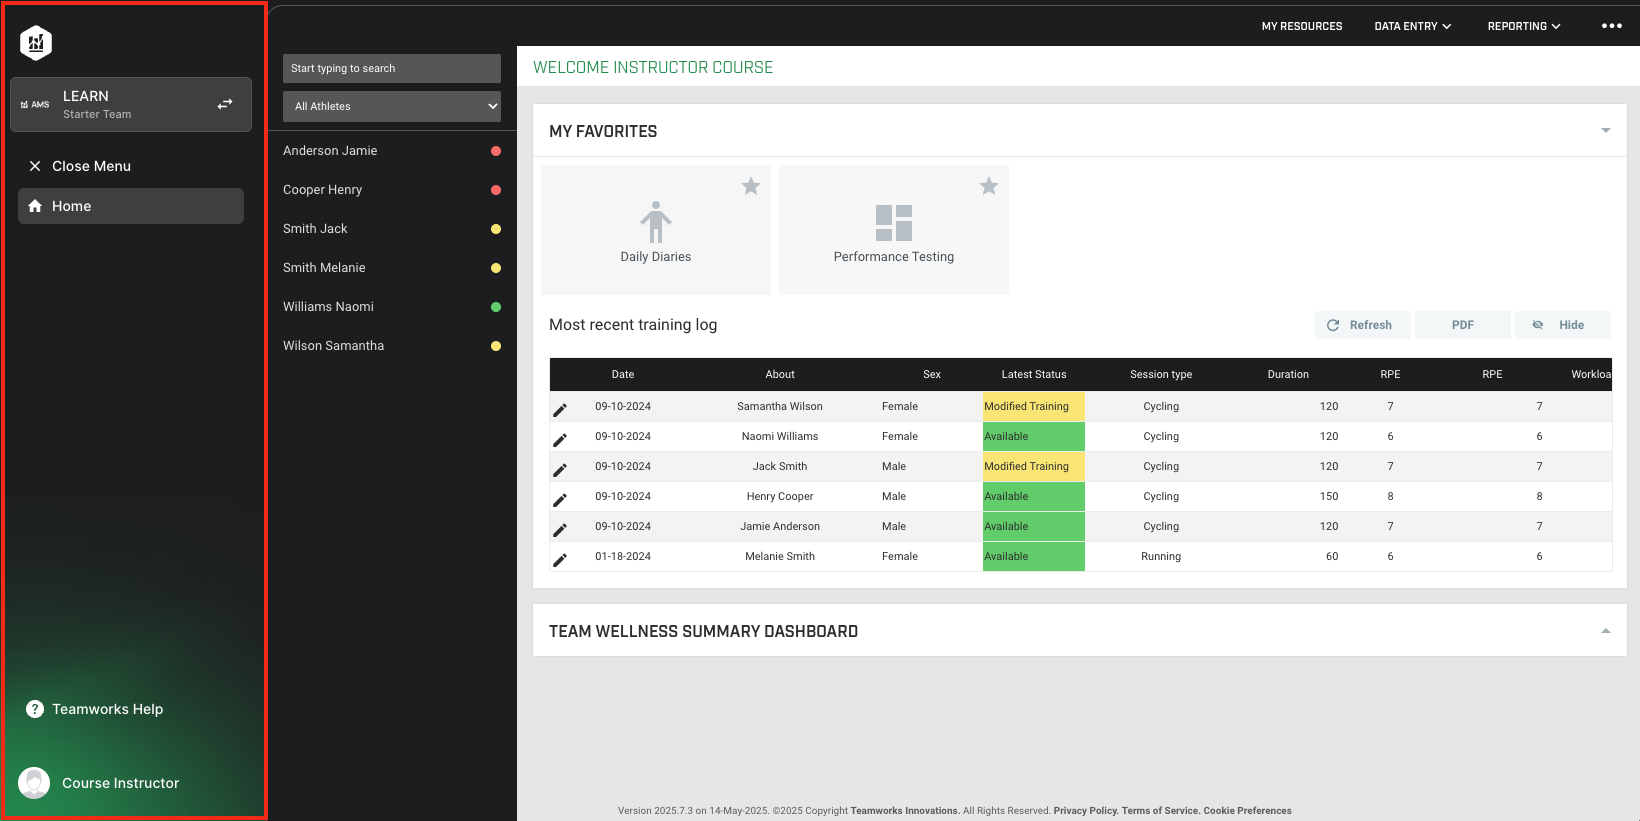Open the Privacy Policy link
Screen dimensions: 1640x821
coord(1085,811)
